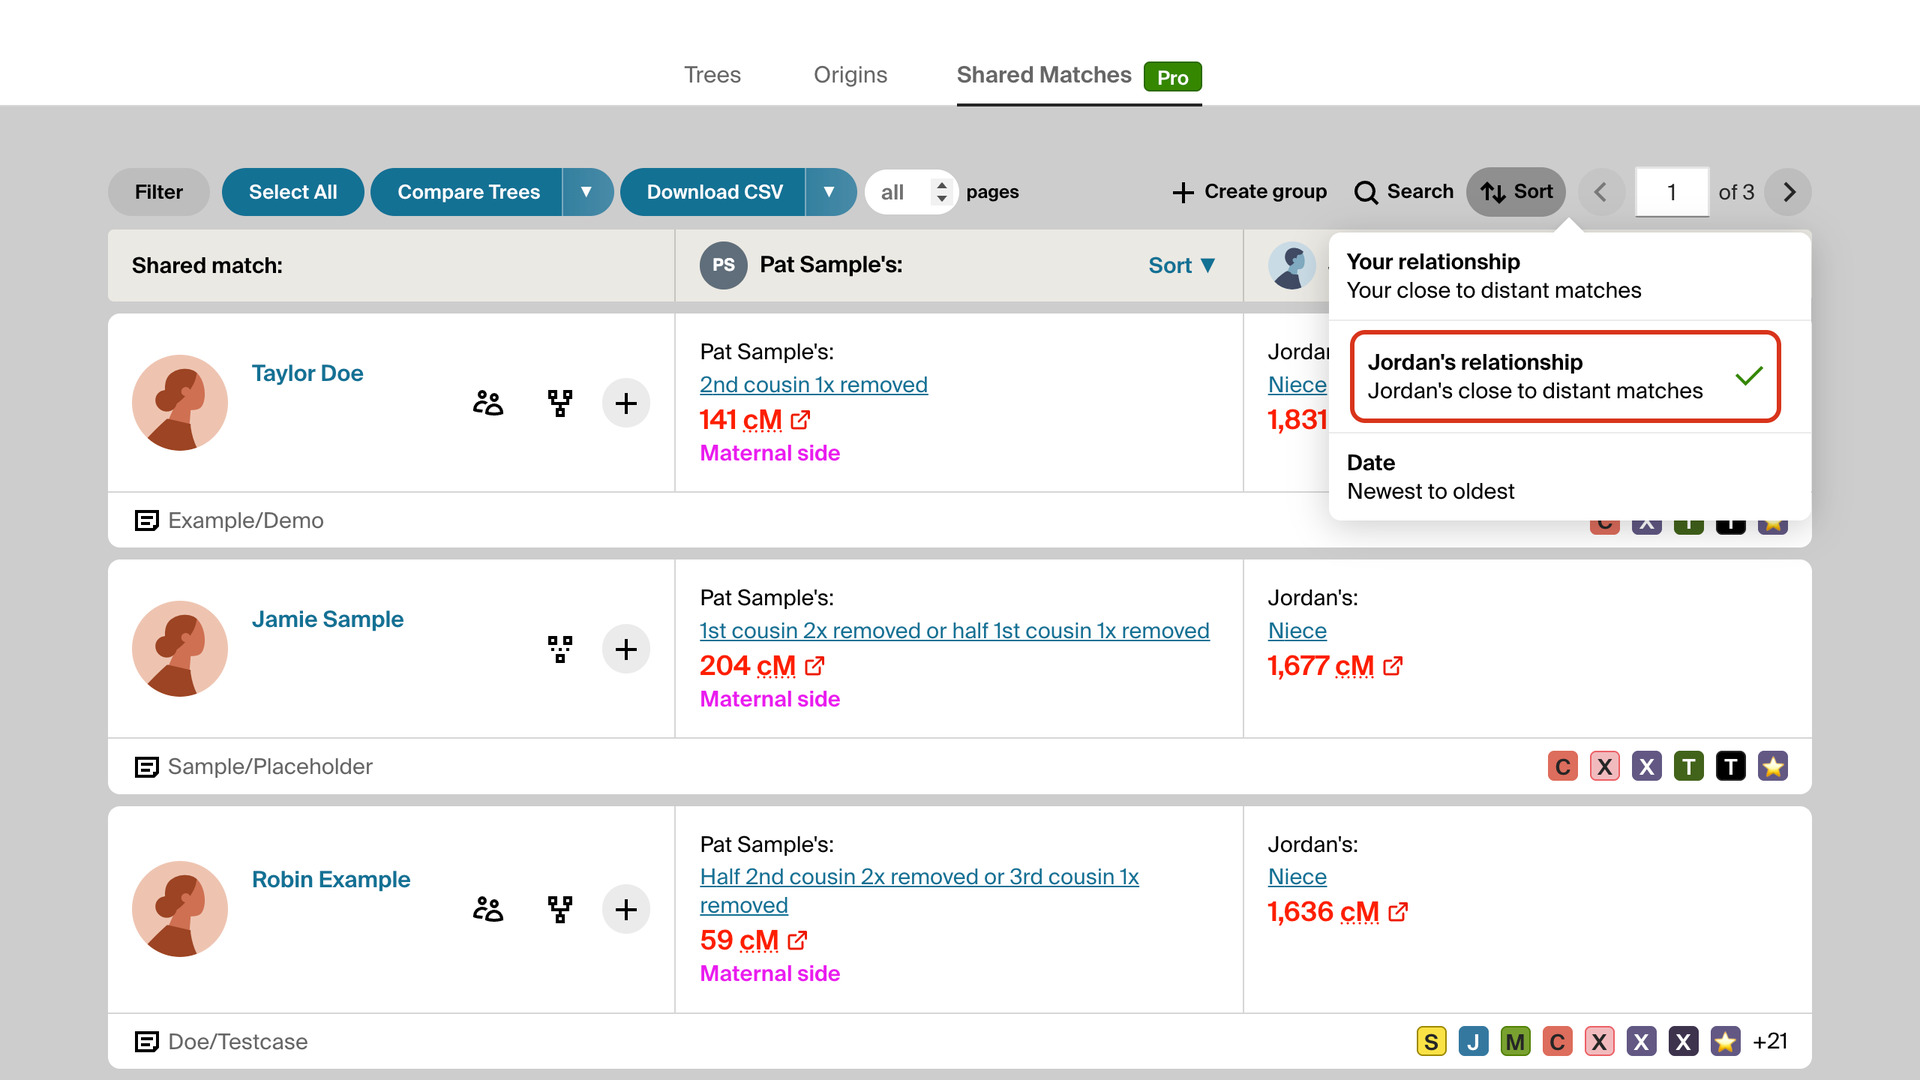
Task: Go to next page arrow
Action: pyautogui.click(x=1788, y=192)
